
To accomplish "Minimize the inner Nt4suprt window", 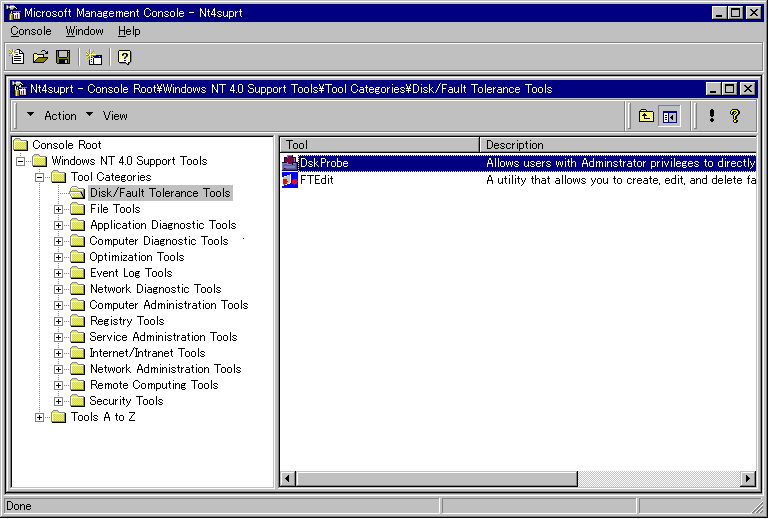I will 714,89.
